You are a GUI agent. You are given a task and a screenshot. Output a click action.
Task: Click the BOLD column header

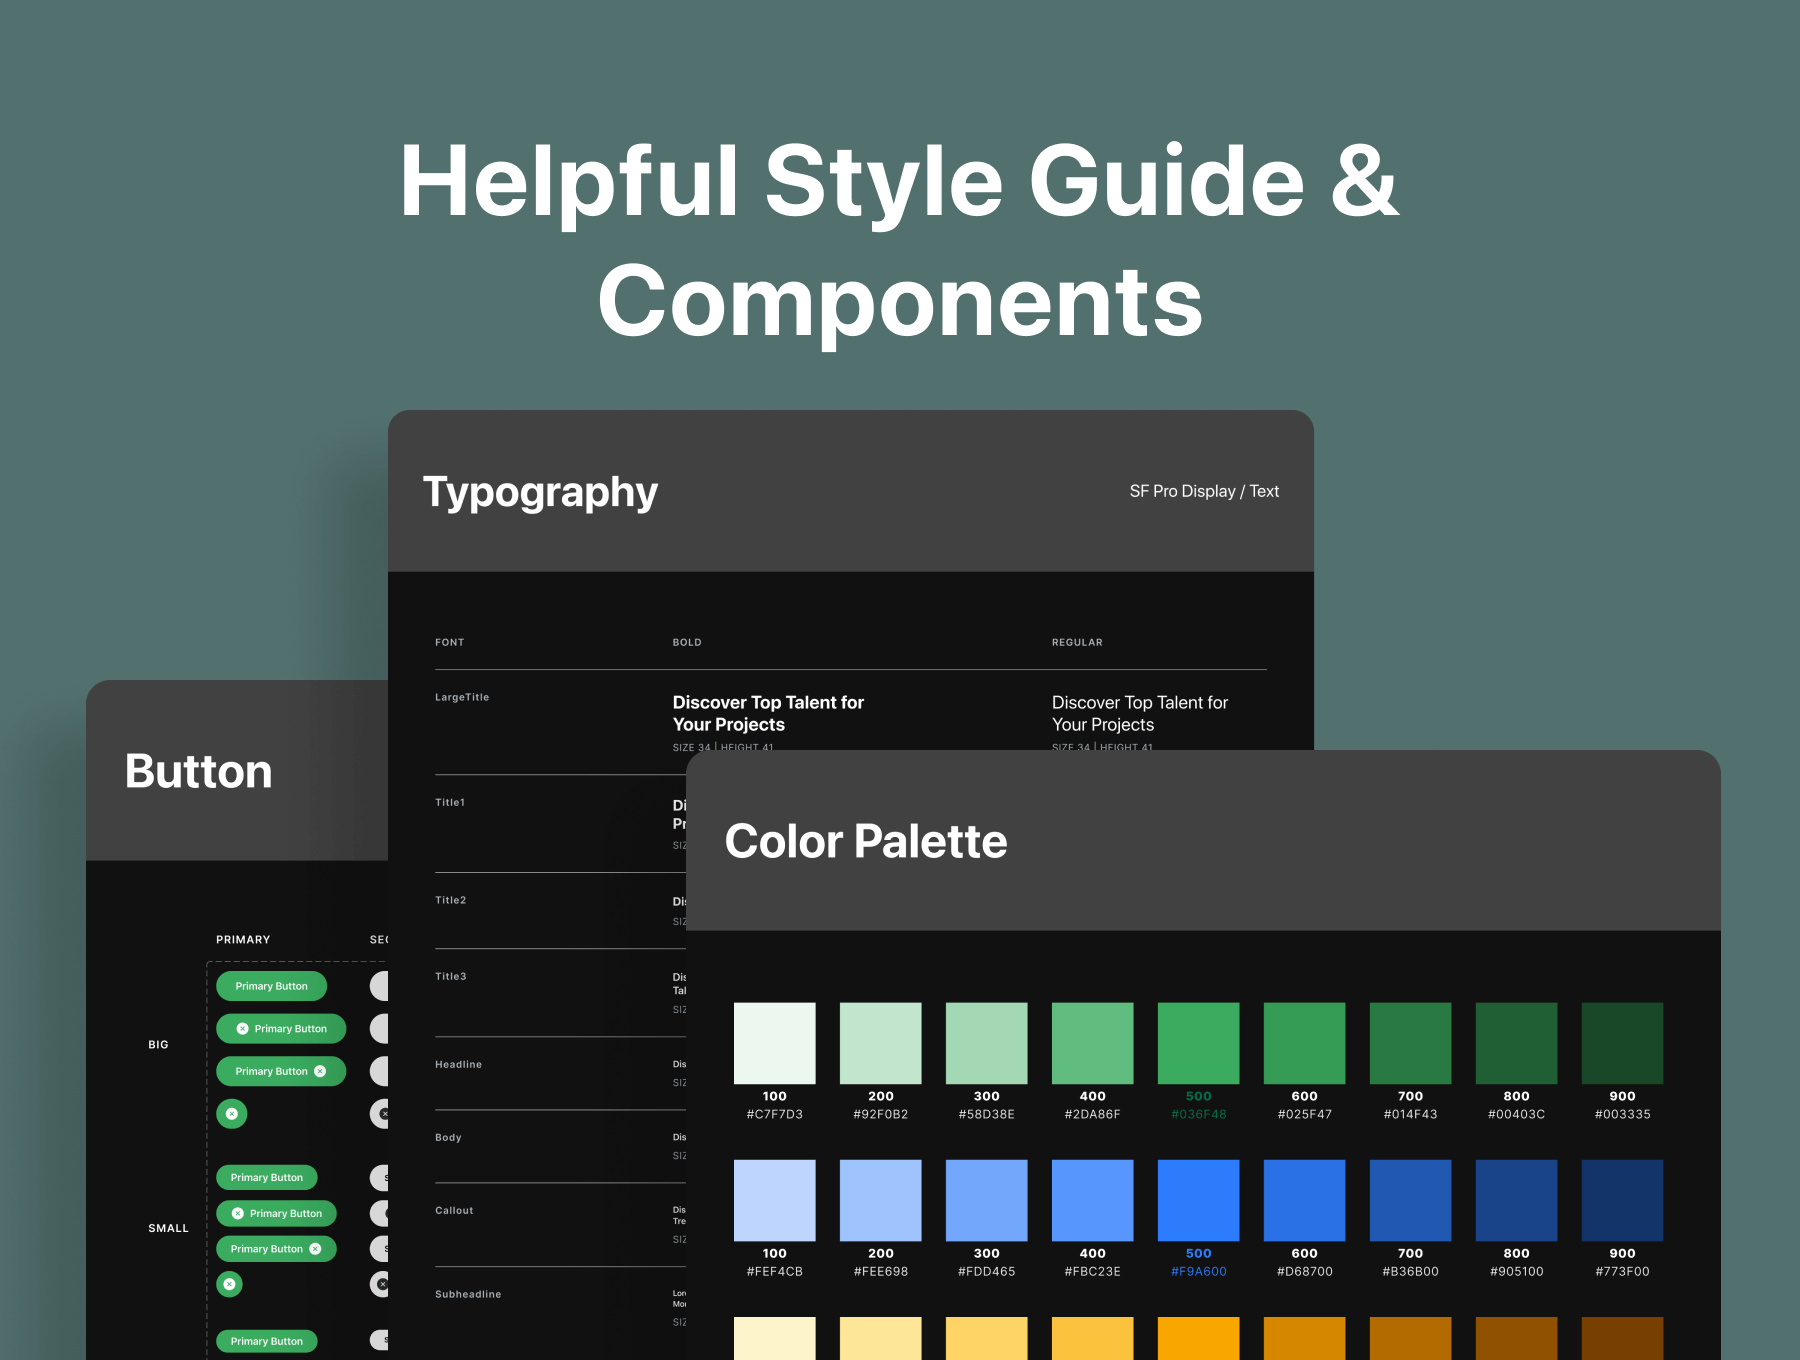click(x=687, y=642)
